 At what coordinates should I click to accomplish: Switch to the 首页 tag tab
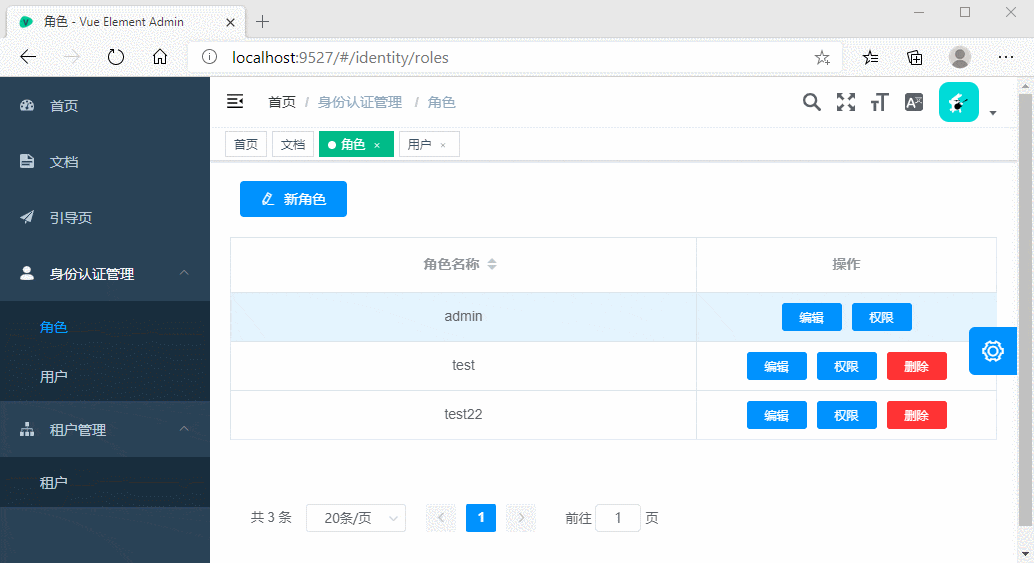[x=246, y=144]
